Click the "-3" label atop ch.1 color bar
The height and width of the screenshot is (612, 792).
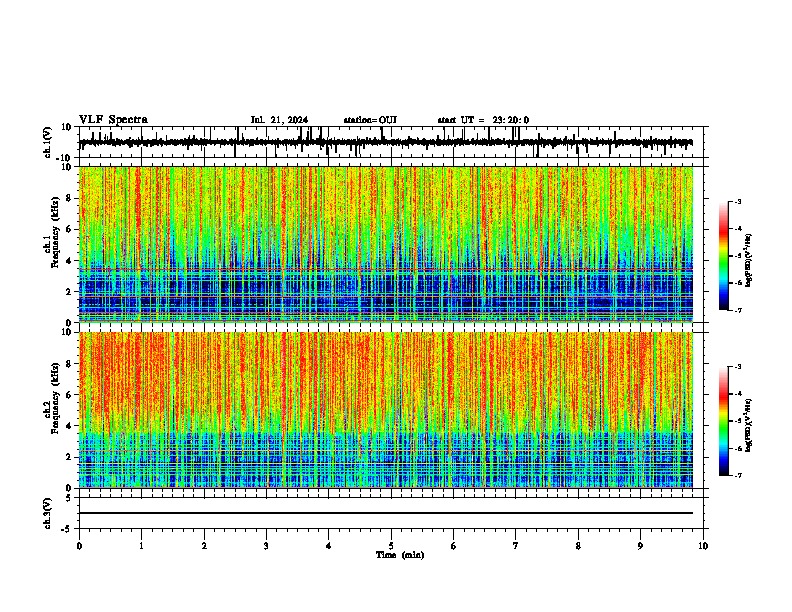[x=737, y=202]
